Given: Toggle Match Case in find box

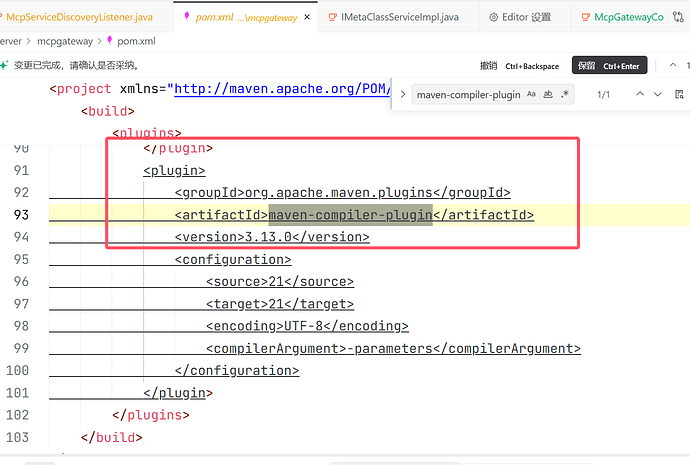Looking at the screenshot, I should (x=531, y=94).
